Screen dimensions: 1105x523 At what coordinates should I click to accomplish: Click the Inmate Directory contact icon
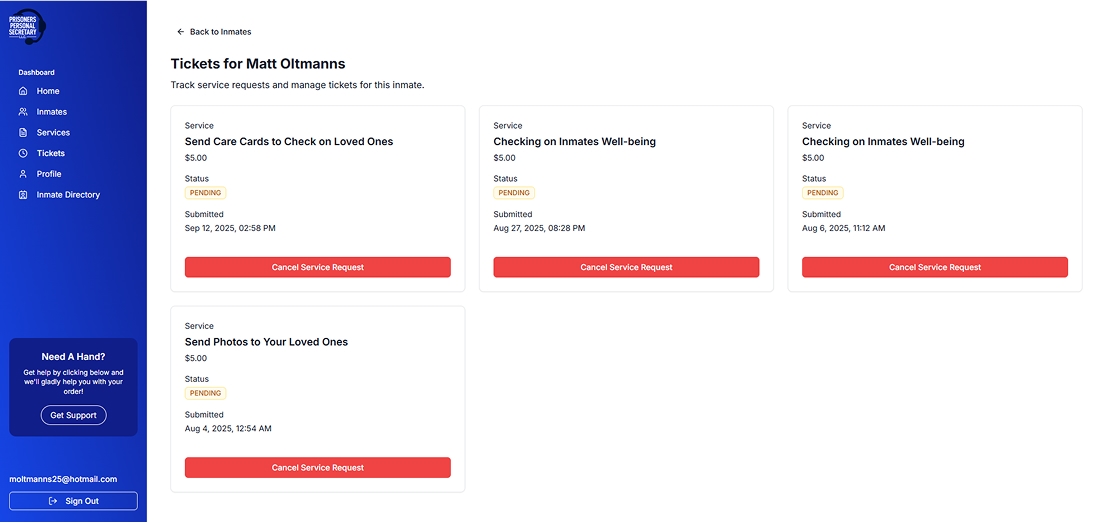coord(23,195)
